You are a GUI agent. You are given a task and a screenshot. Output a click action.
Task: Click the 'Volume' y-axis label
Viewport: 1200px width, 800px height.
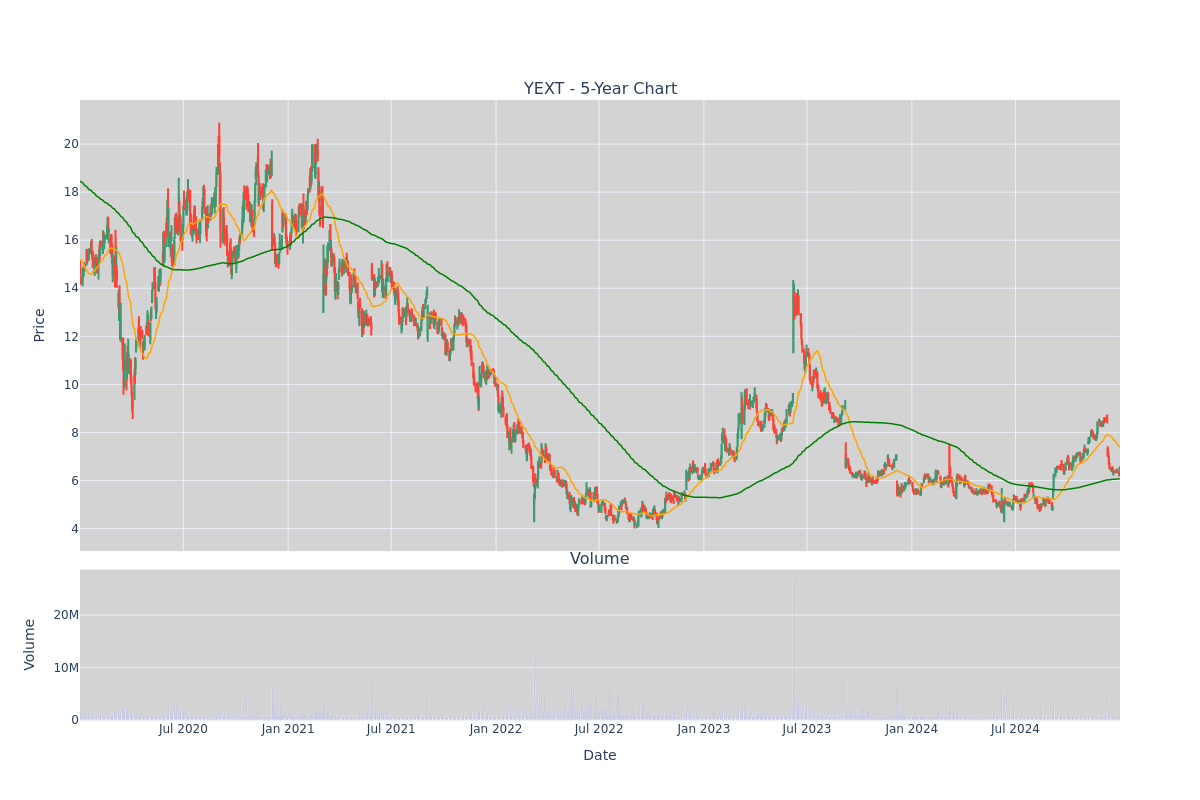click(x=30, y=644)
